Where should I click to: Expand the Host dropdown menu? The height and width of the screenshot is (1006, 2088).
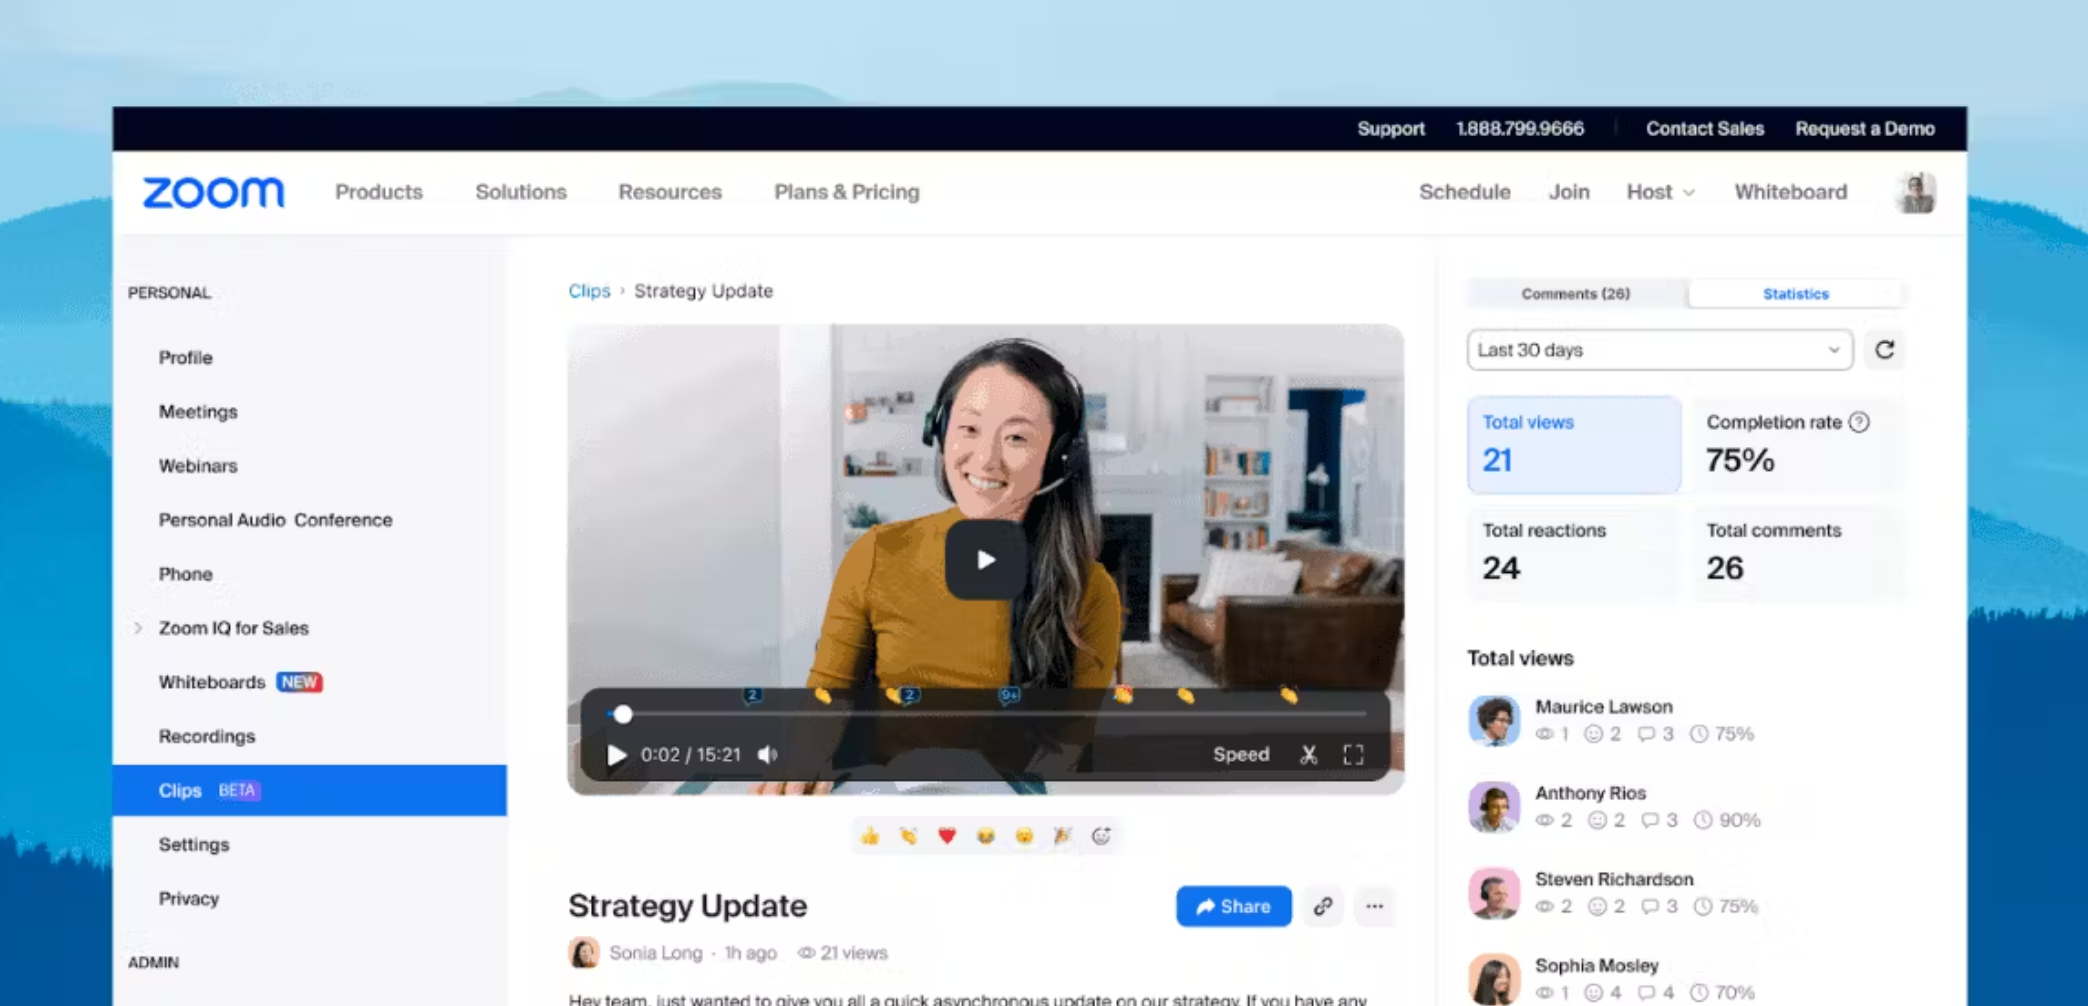pyautogui.click(x=1660, y=192)
